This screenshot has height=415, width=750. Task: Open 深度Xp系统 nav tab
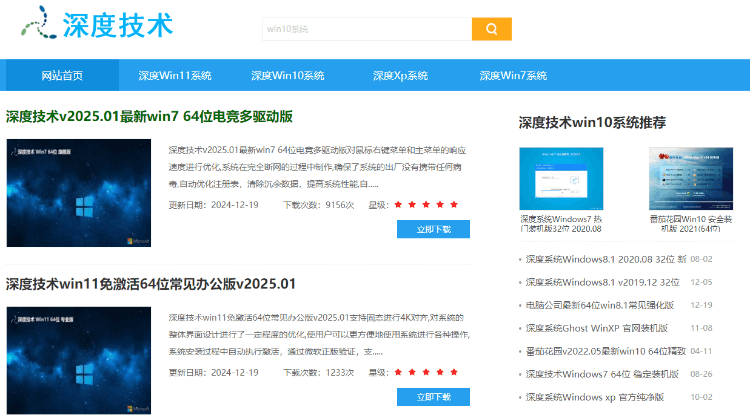coord(400,76)
